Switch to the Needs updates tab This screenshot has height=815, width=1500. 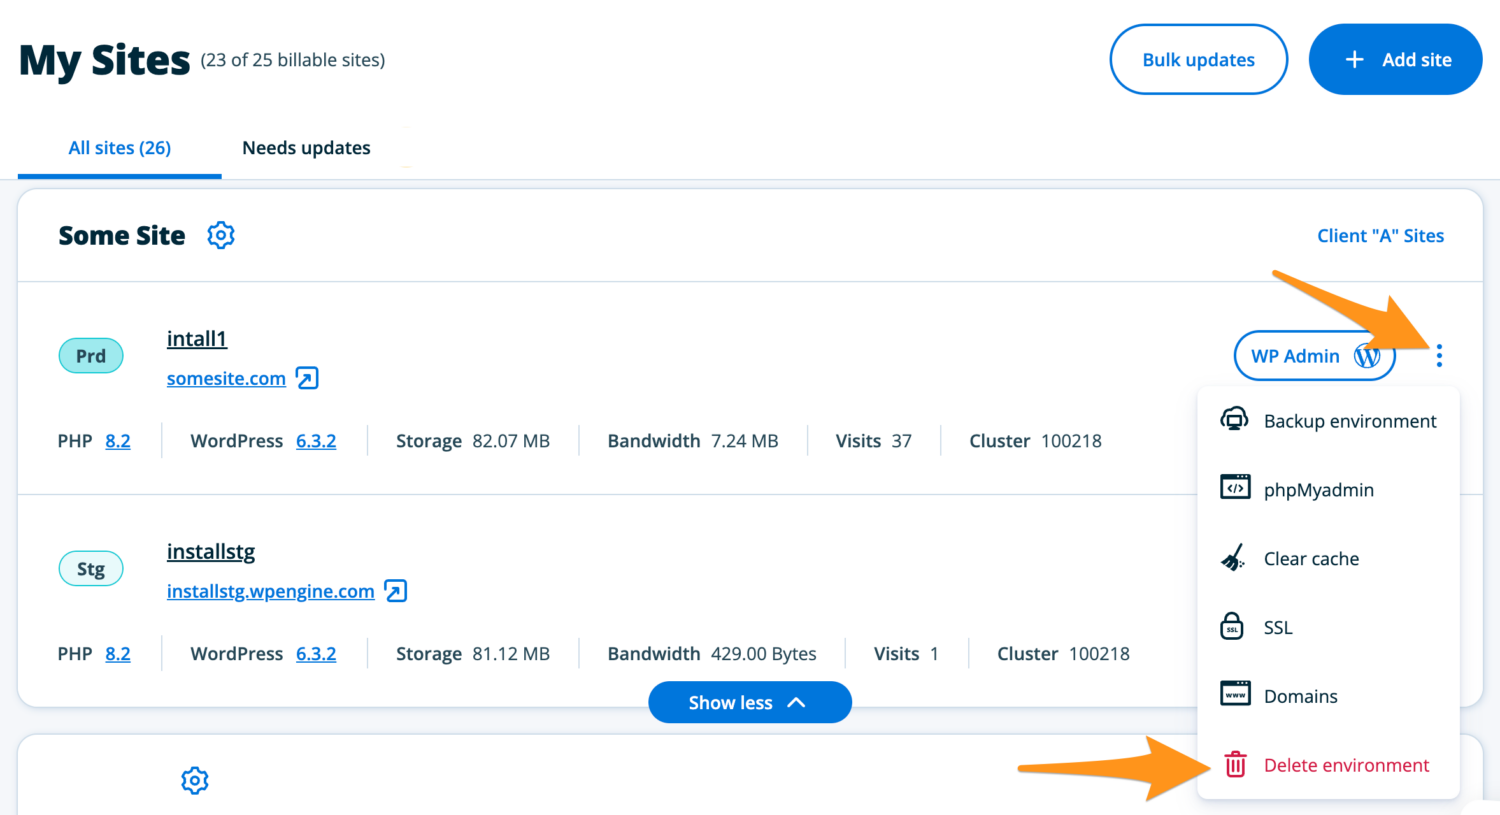point(306,148)
